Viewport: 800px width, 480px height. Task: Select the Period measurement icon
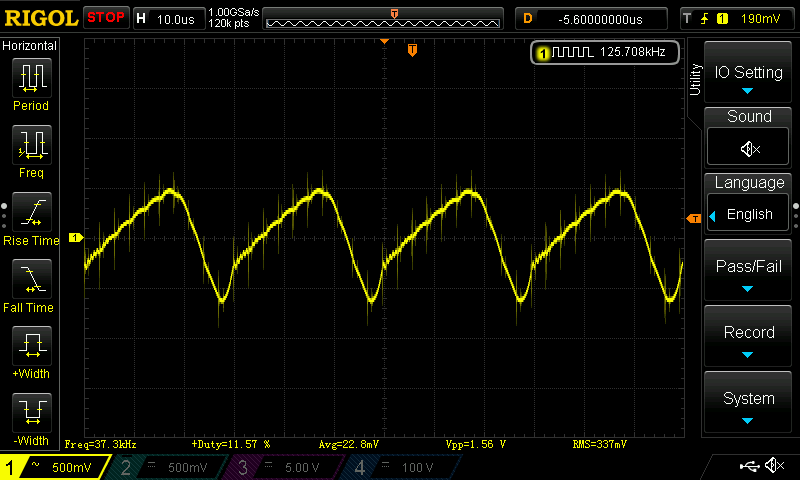[x=32, y=78]
